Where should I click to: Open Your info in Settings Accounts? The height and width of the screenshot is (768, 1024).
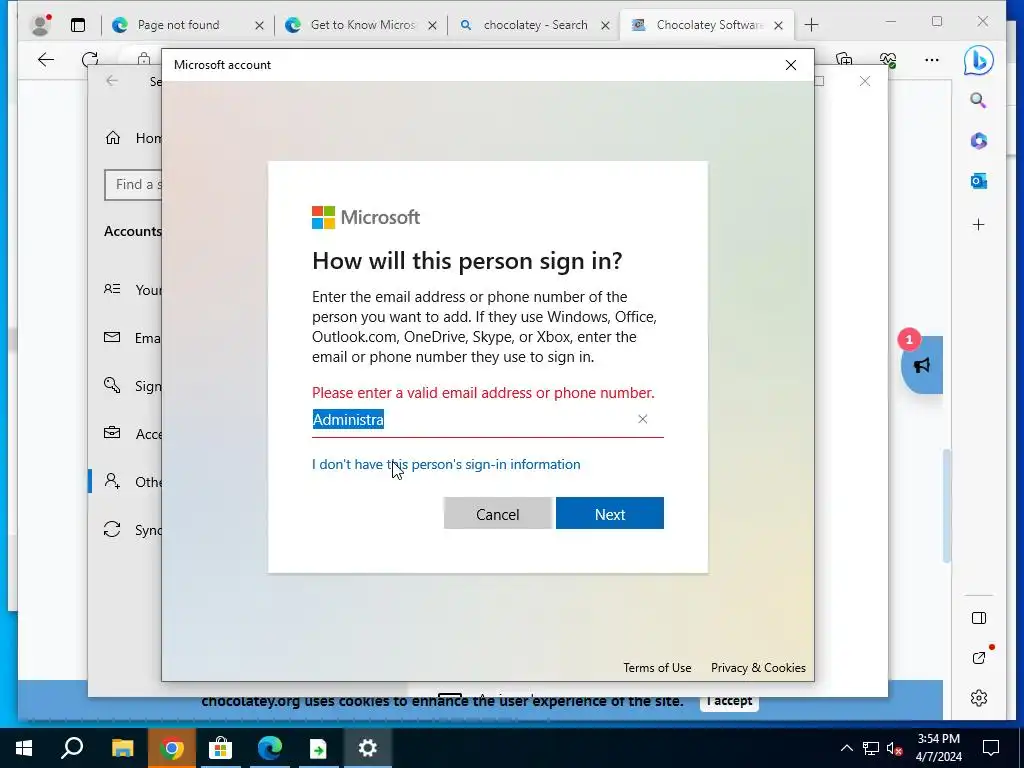[x=133, y=290]
